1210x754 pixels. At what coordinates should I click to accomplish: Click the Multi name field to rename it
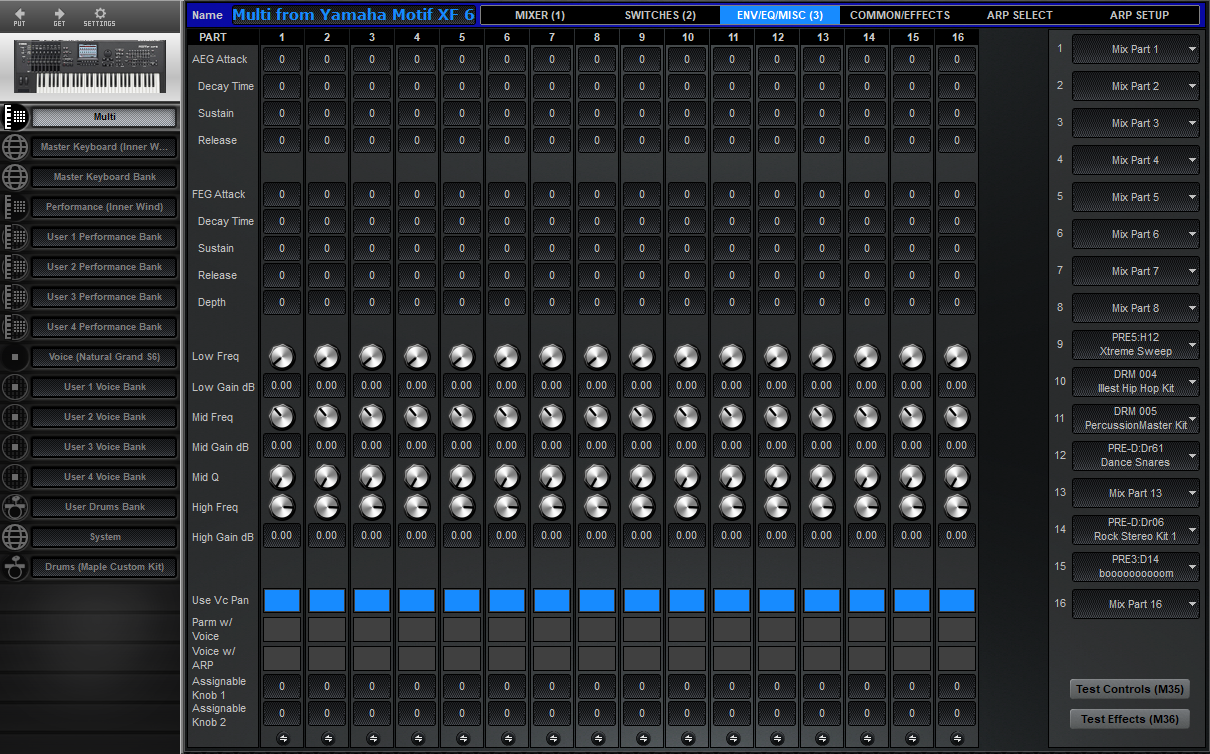[352, 14]
